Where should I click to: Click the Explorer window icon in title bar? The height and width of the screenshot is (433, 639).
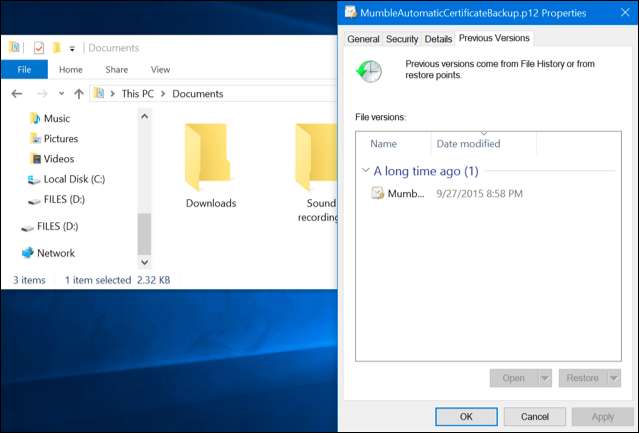point(15,47)
